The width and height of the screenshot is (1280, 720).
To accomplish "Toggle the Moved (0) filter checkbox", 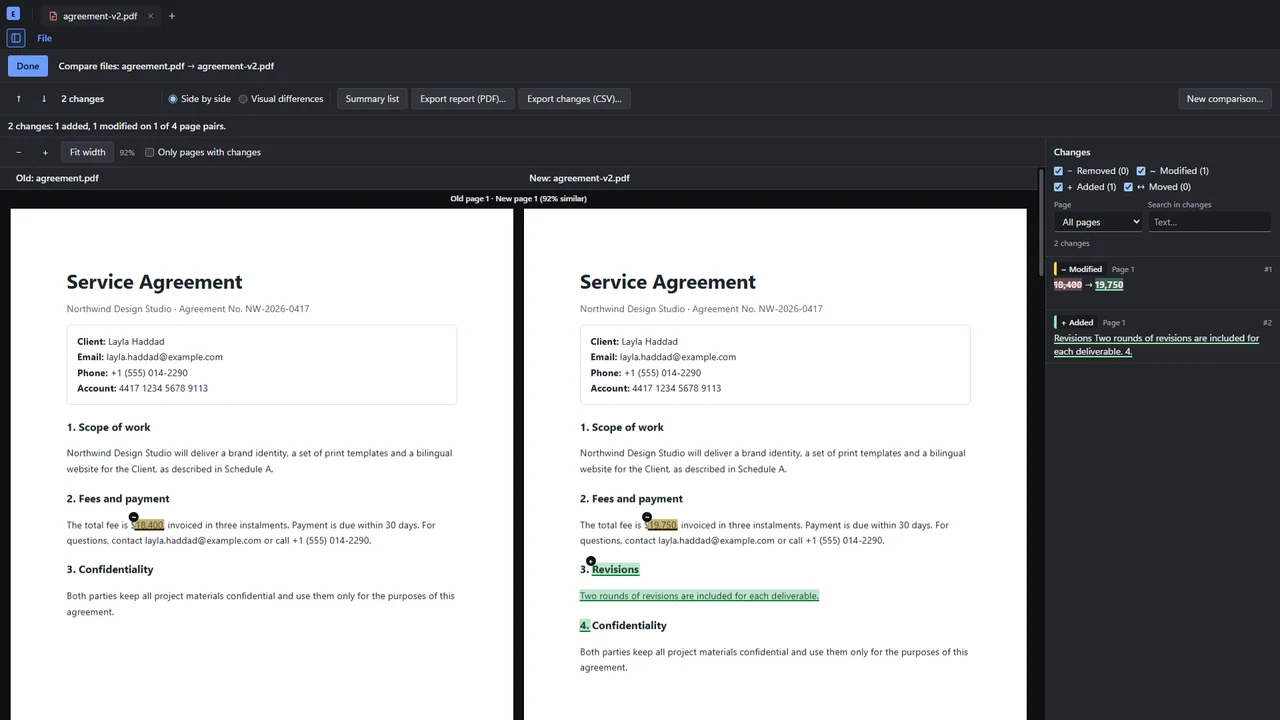I will 1129,187.
